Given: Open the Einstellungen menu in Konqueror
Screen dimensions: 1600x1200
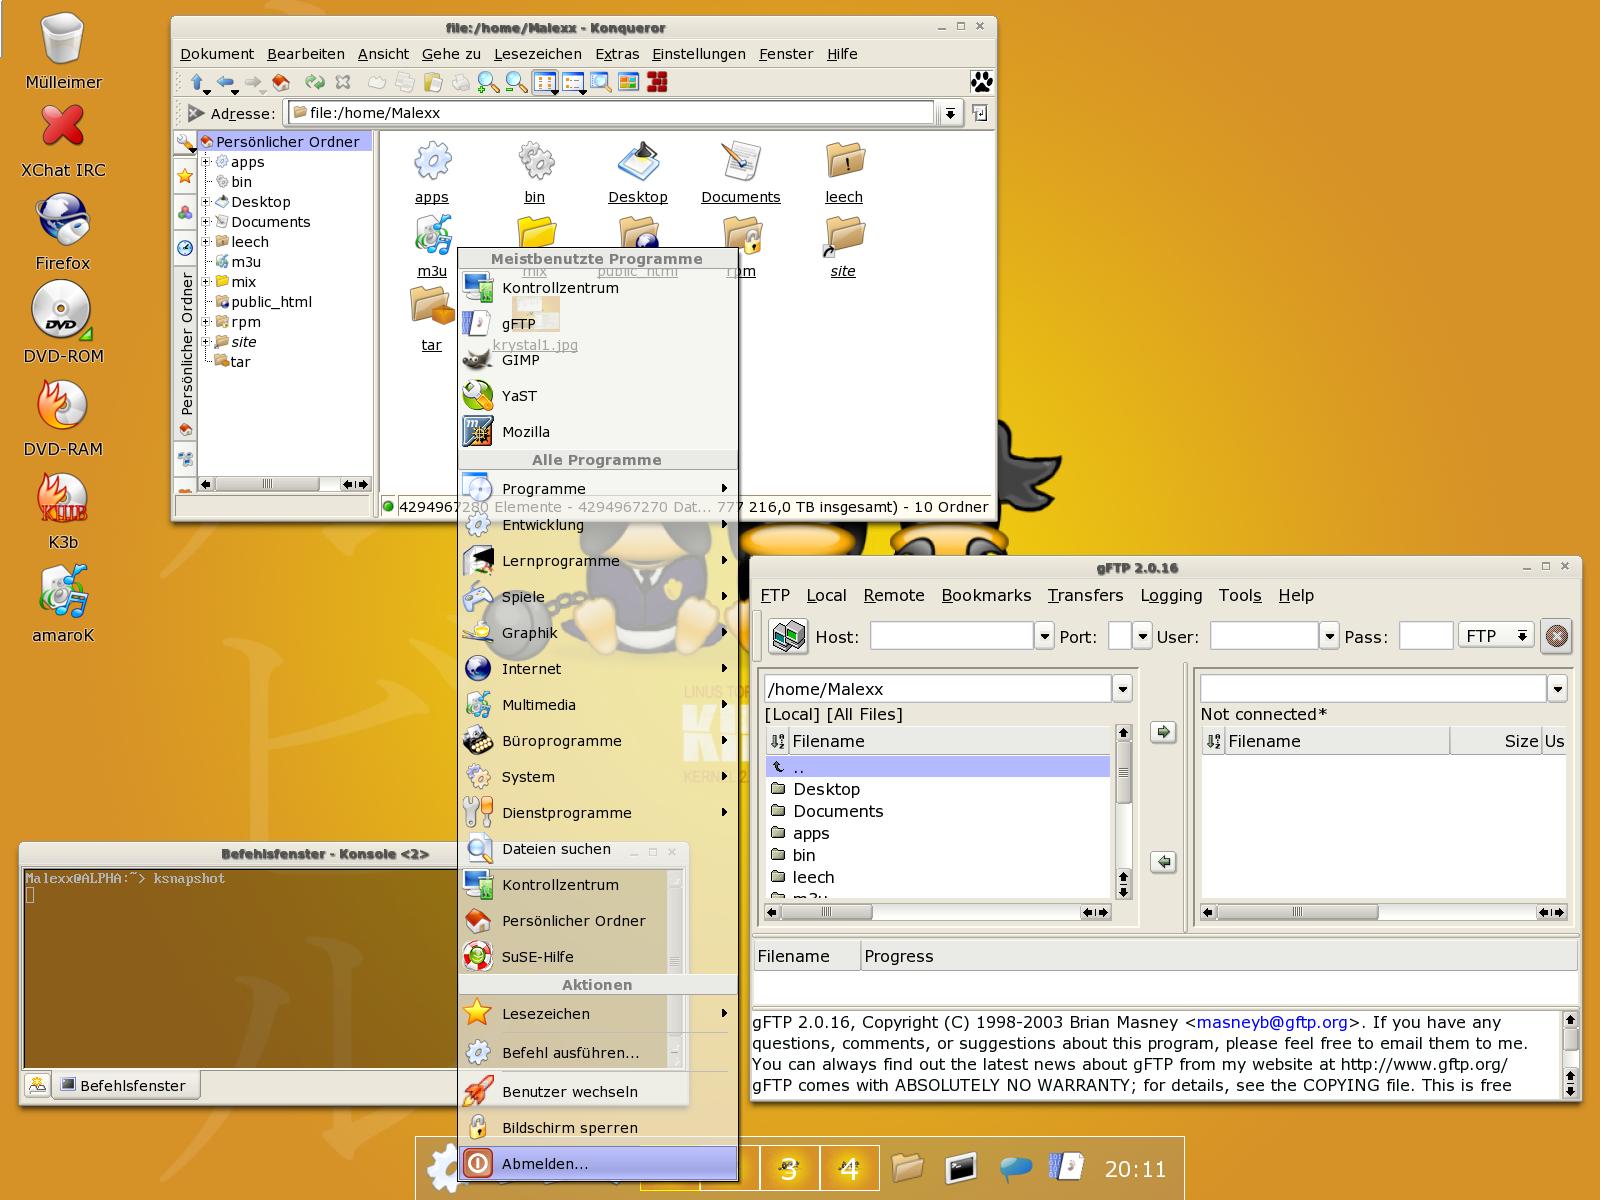Looking at the screenshot, I should [x=698, y=54].
